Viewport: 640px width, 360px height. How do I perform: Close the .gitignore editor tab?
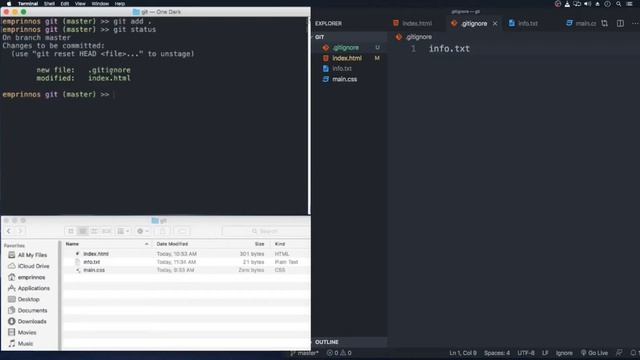pyautogui.click(x=495, y=24)
